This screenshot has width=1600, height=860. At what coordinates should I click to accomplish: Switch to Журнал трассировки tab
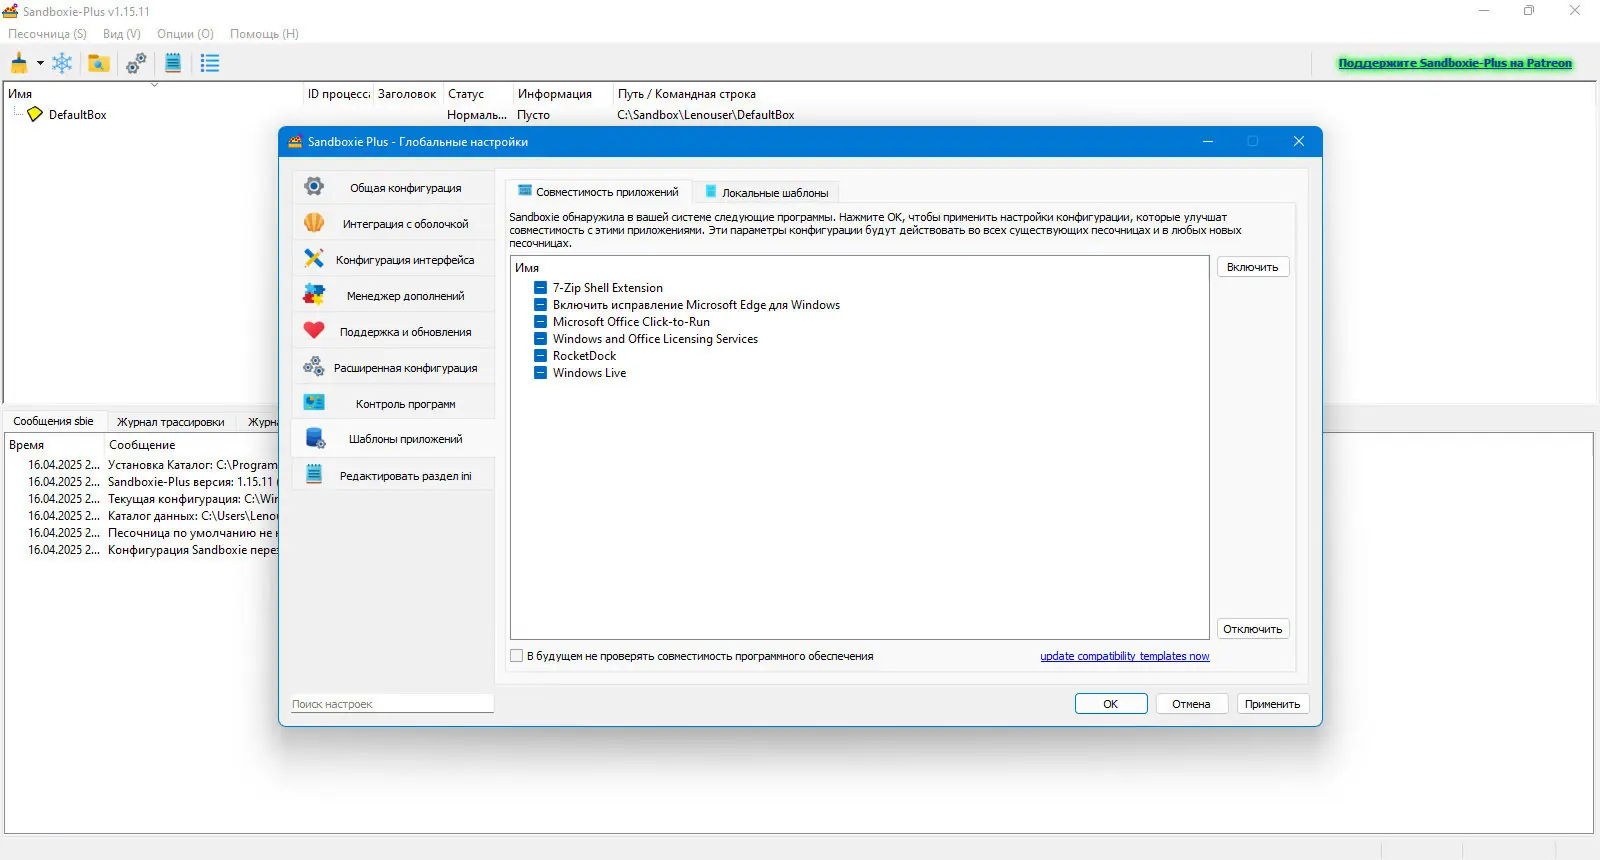tap(170, 421)
